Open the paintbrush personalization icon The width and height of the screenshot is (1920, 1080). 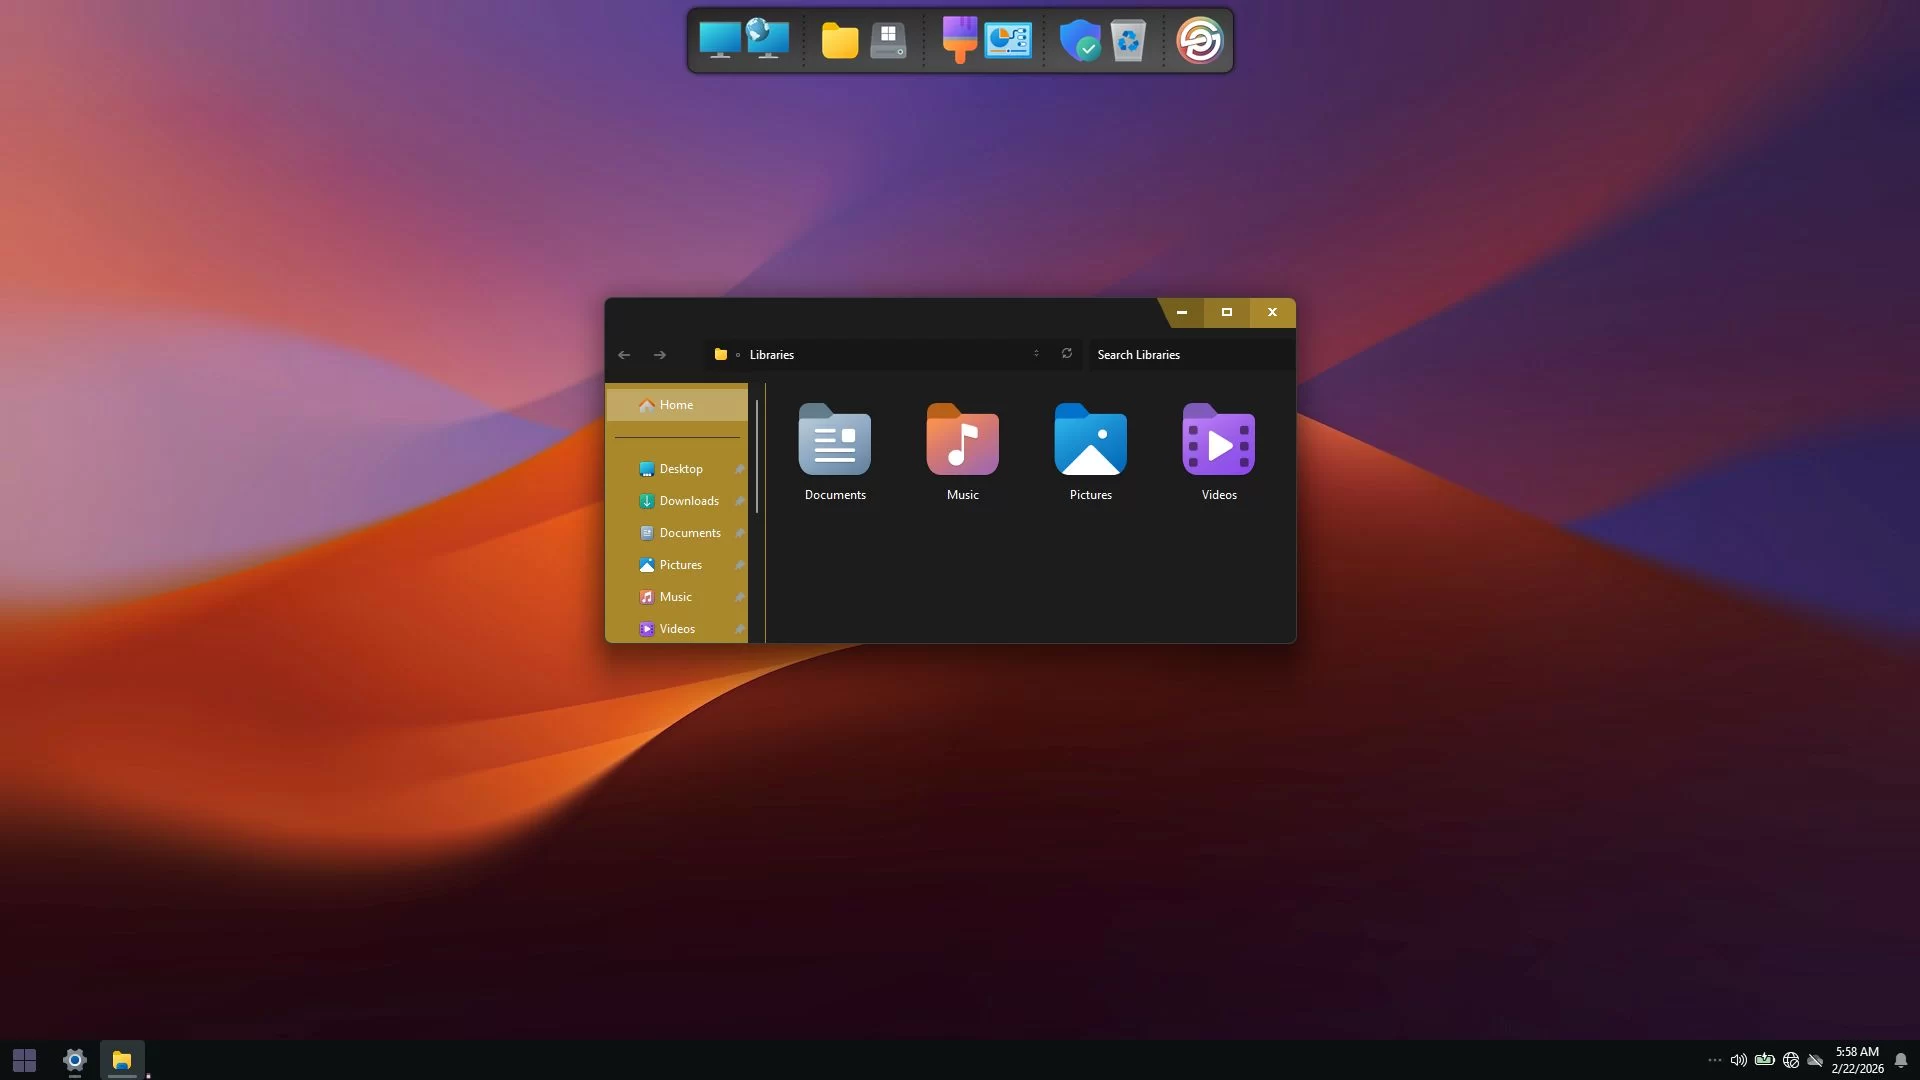tap(959, 40)
